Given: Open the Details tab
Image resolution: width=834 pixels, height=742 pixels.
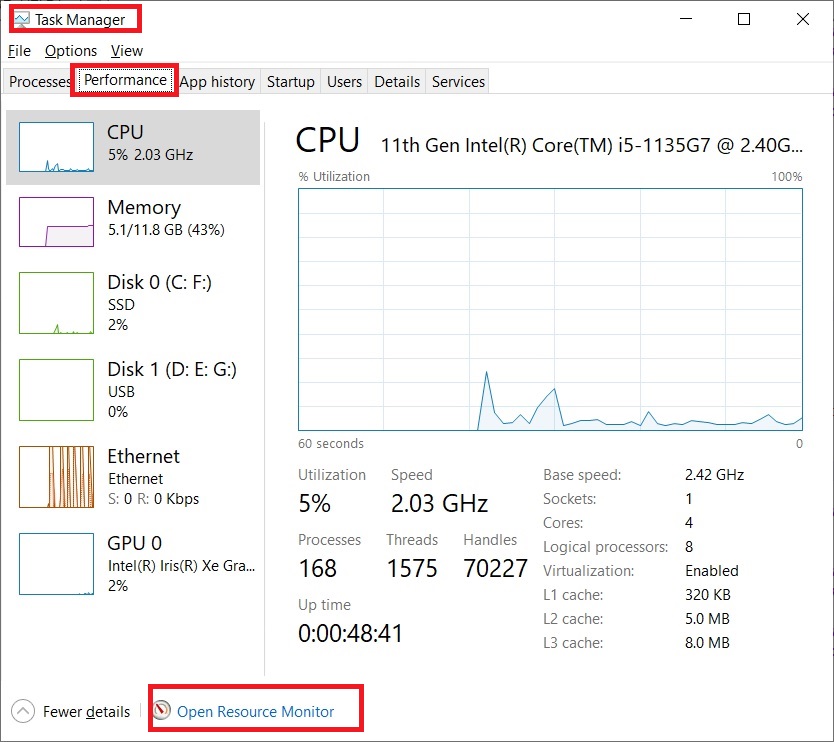Looking at the screenshot, I should click(397, 82).
